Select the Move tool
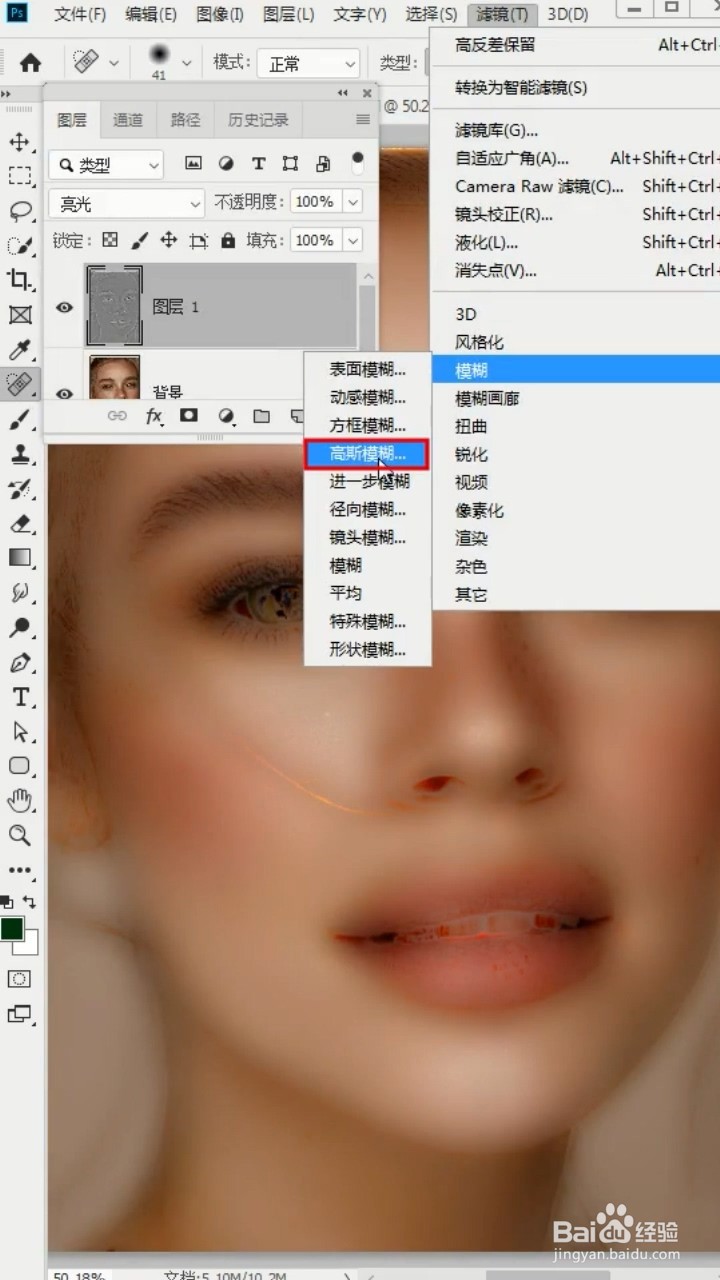Image resolution: width=720 pixels, height=1280 pixels. (x=19, y=141)
